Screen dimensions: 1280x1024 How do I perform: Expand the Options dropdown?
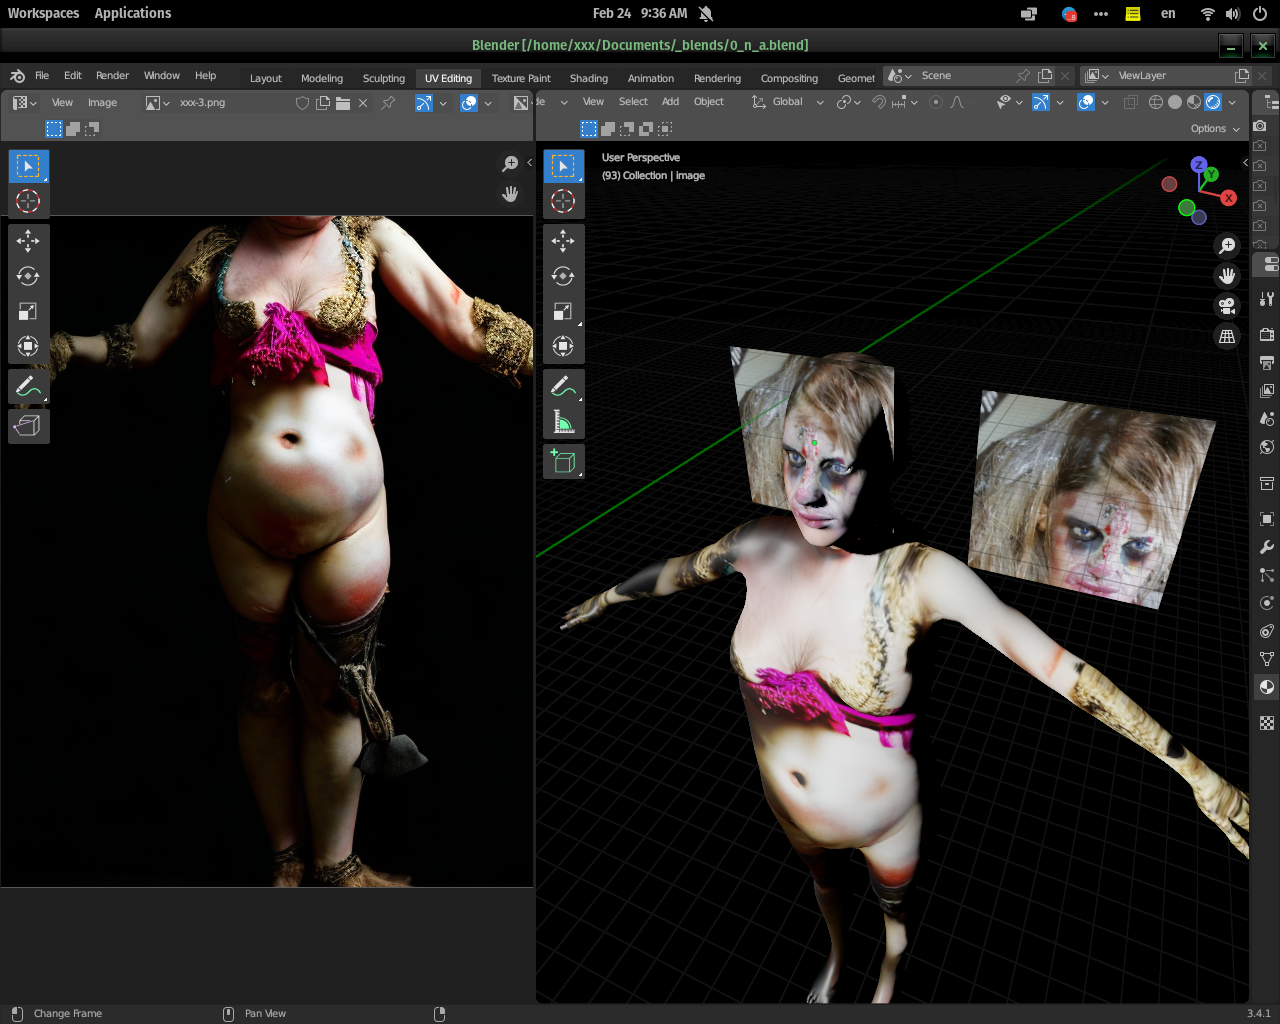(1214, 129)
